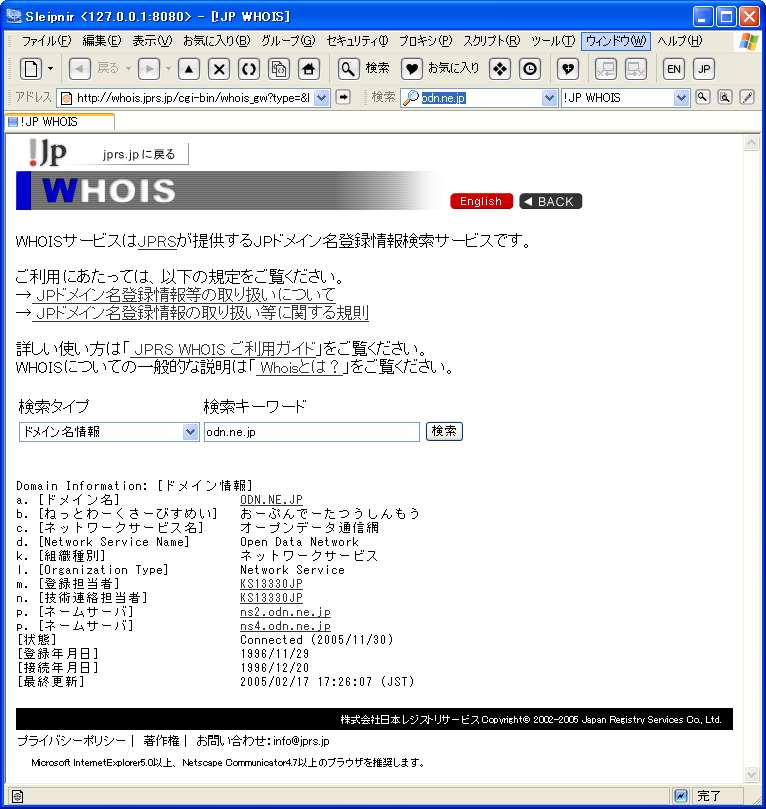The width and height of the screenshot is (766, 809).
Task: Run search with the magnifier icon at far right
Action: coord(703,97)
